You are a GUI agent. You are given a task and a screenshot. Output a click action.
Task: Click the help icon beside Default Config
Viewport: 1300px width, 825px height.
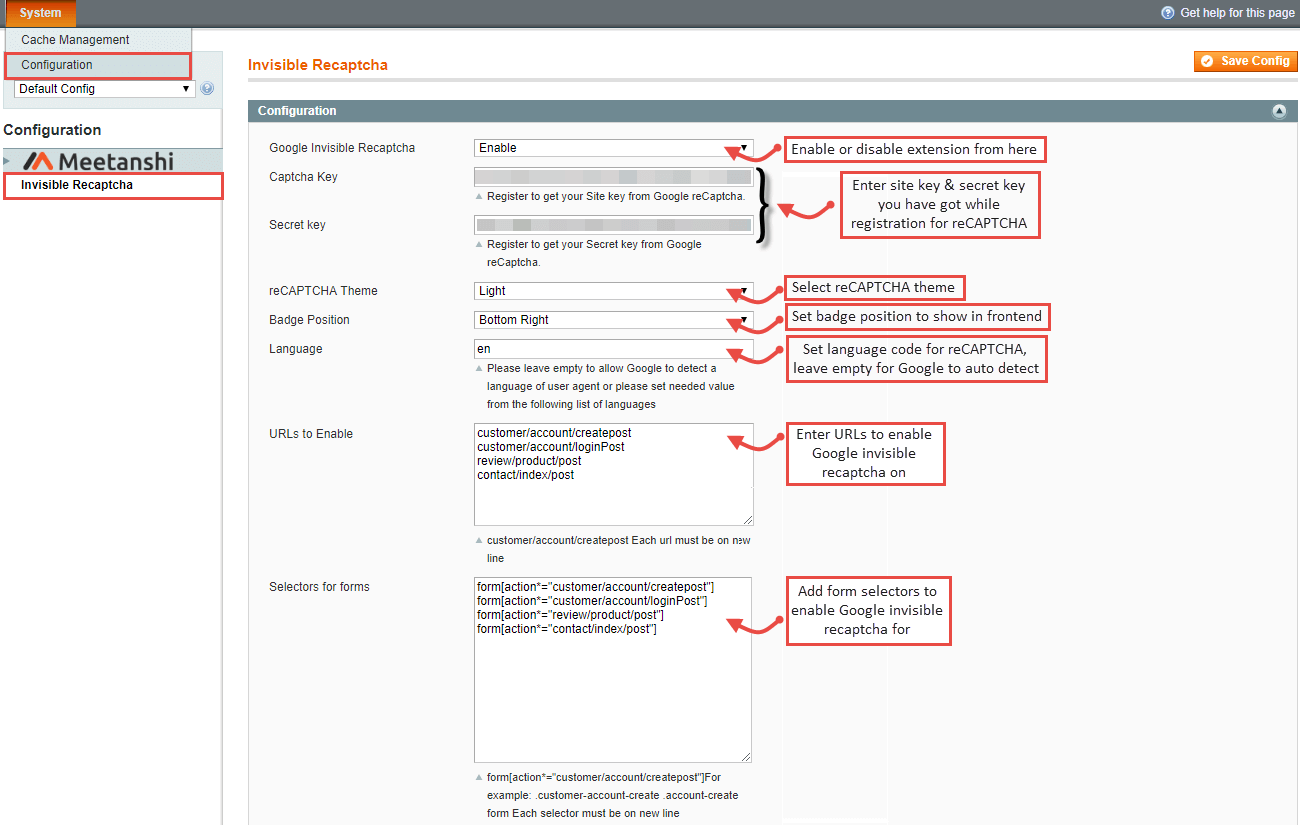click(207, 89)
